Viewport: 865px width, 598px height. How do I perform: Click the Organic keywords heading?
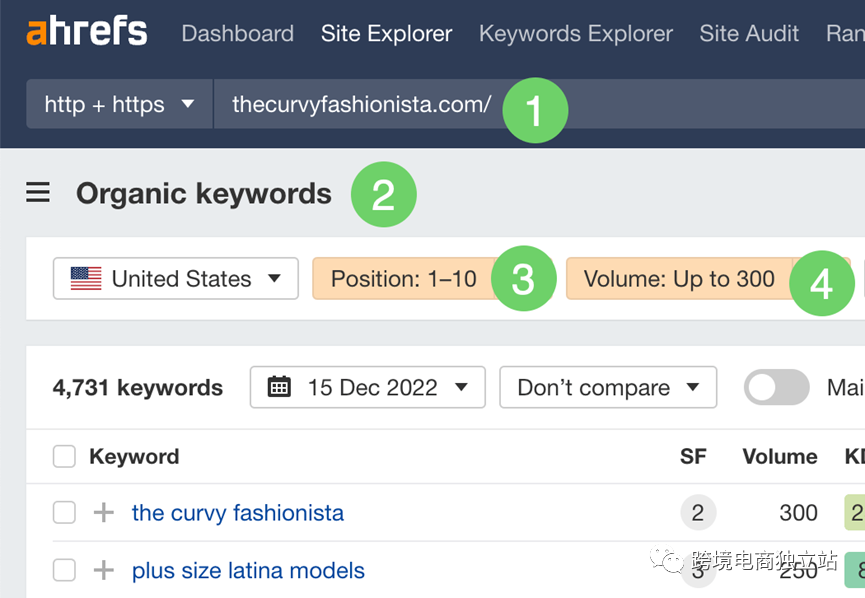(204, 193)
